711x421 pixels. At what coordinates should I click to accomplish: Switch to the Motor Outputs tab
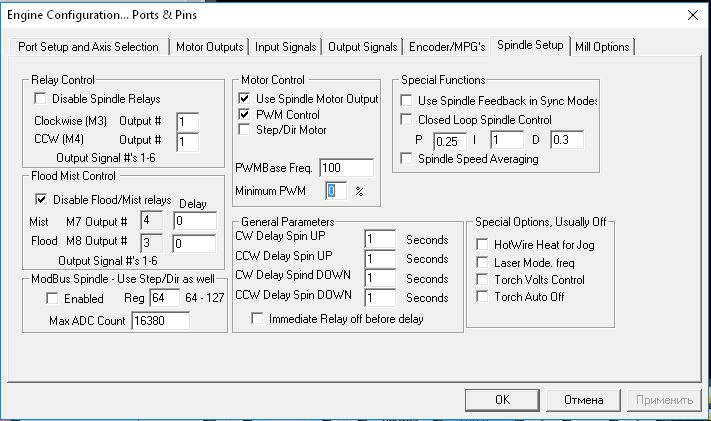click(209, 47)
